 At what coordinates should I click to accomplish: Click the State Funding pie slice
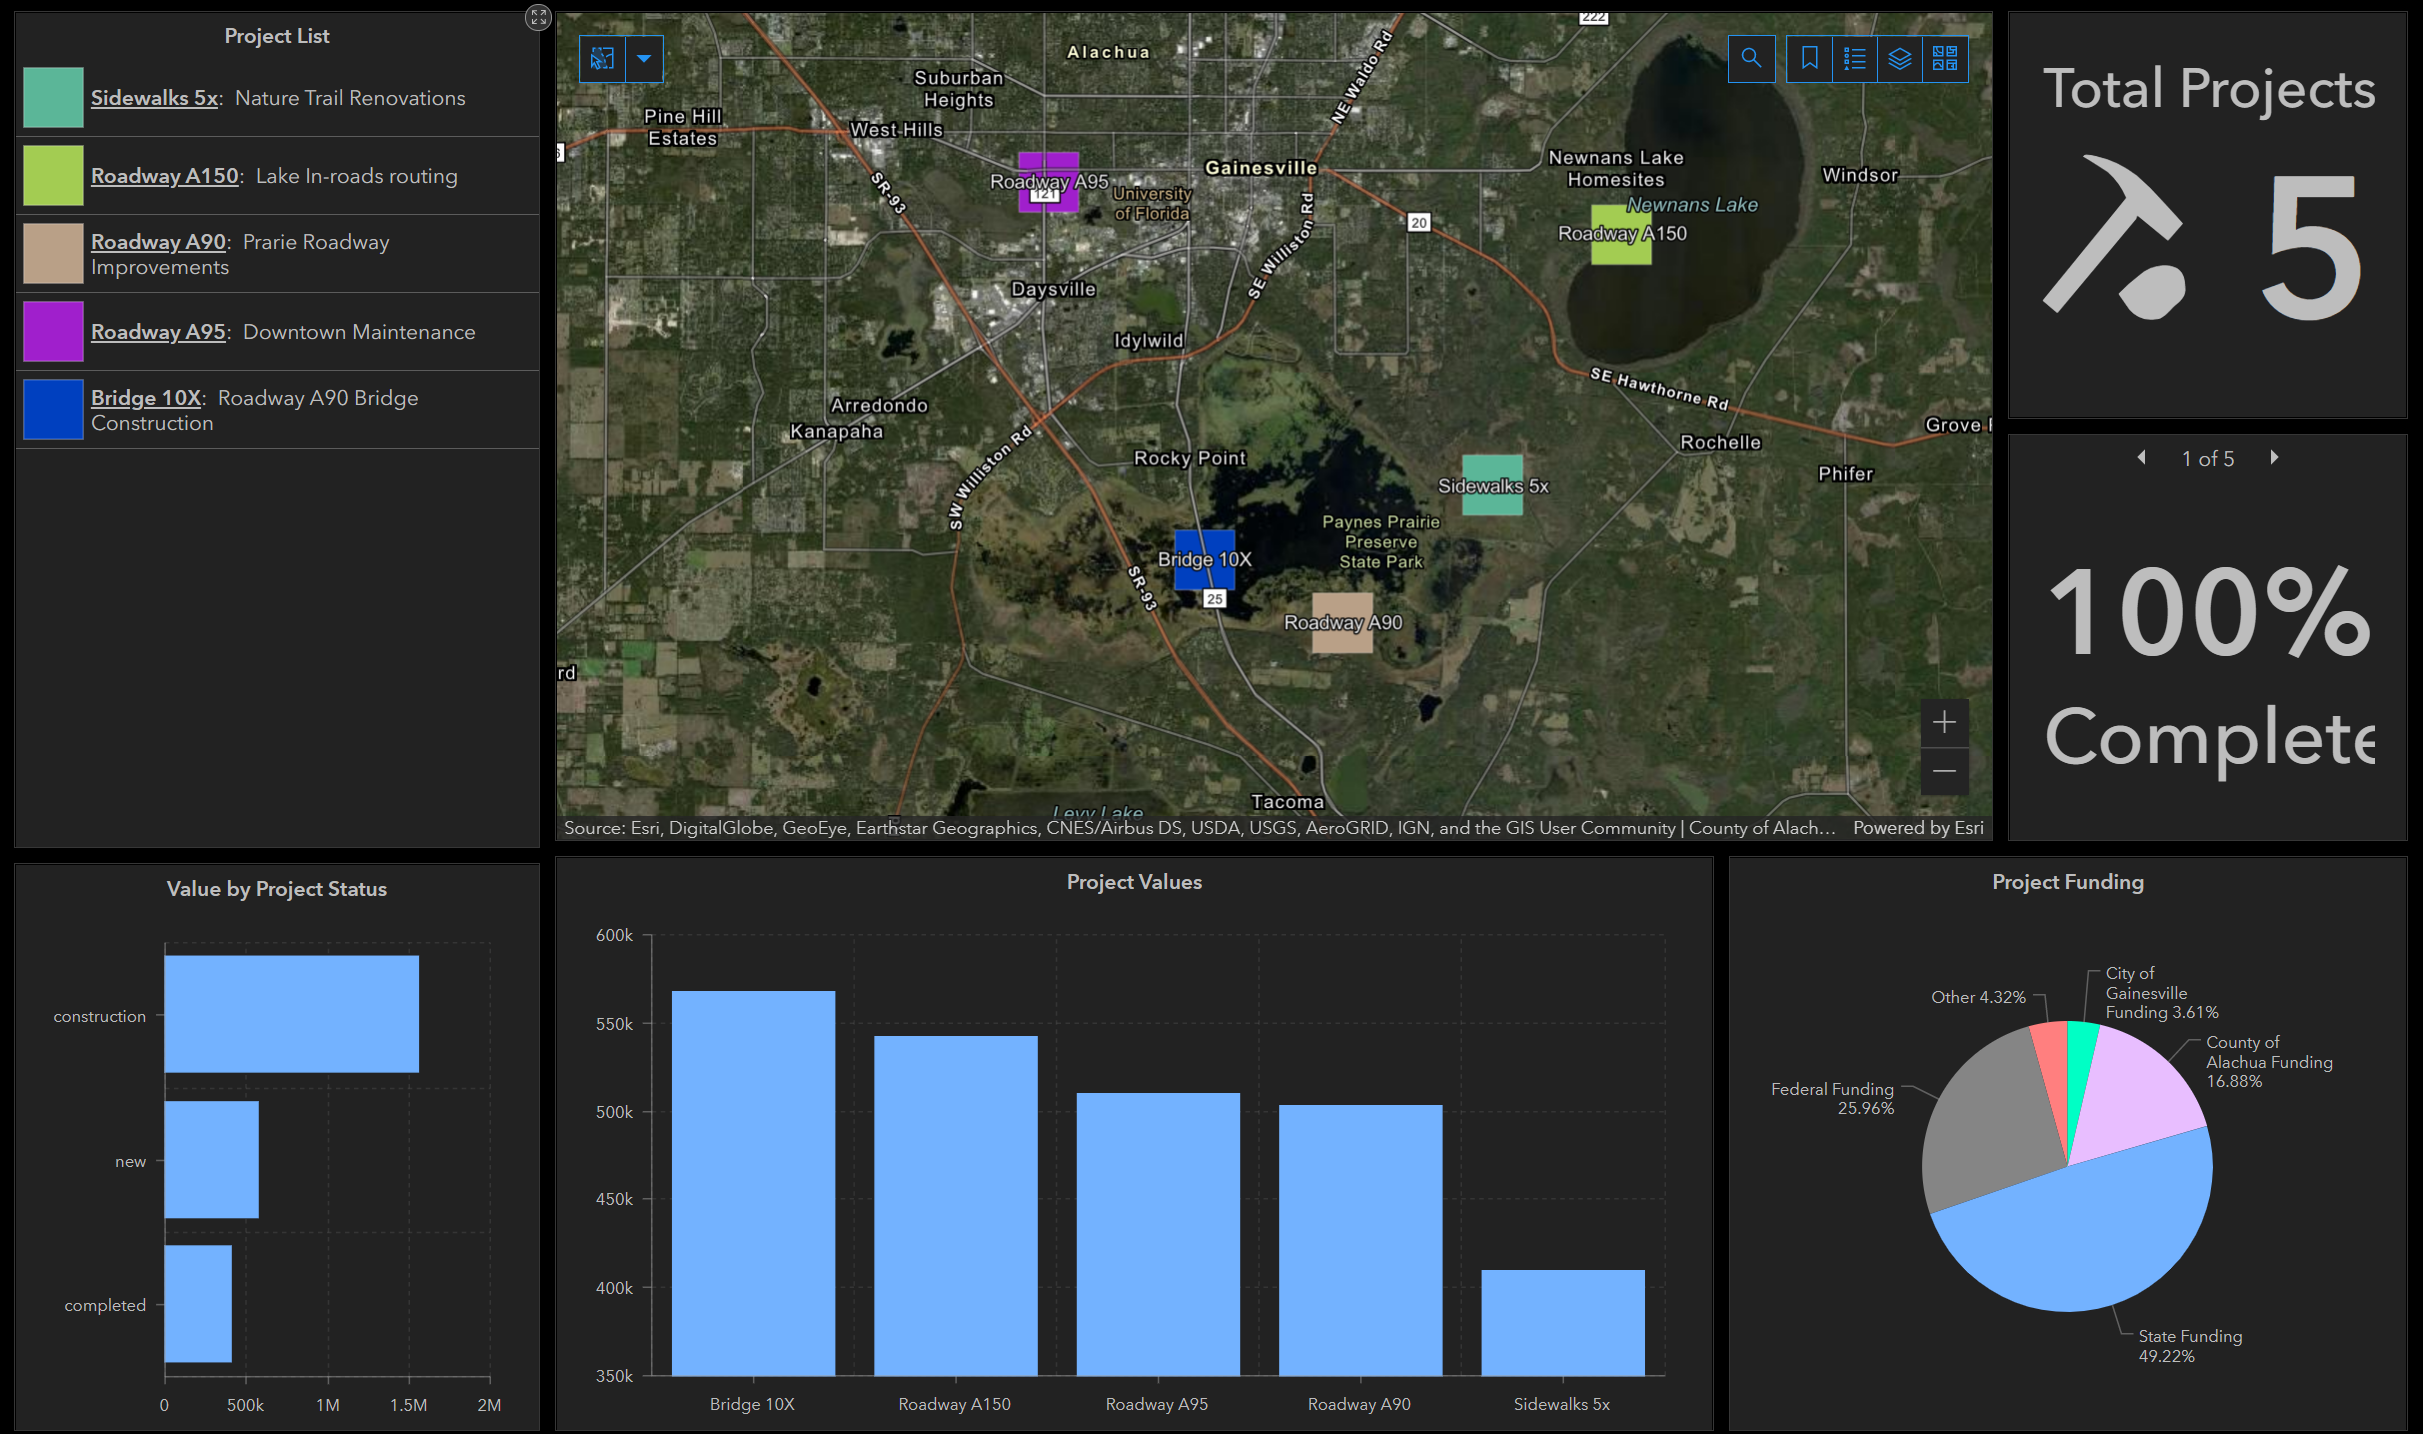coord(2080,1240)
